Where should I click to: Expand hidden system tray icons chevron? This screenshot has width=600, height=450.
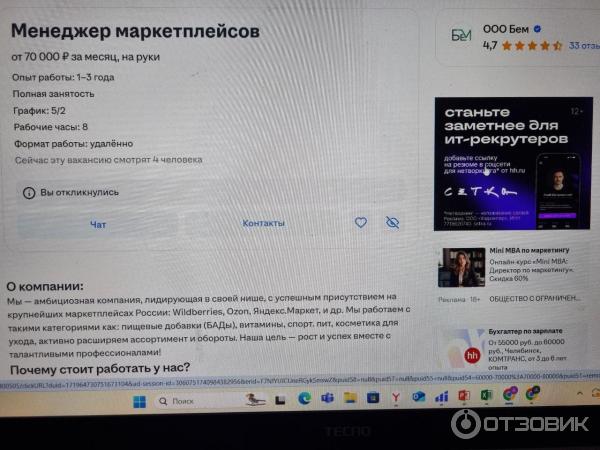[x=579, y=393]
